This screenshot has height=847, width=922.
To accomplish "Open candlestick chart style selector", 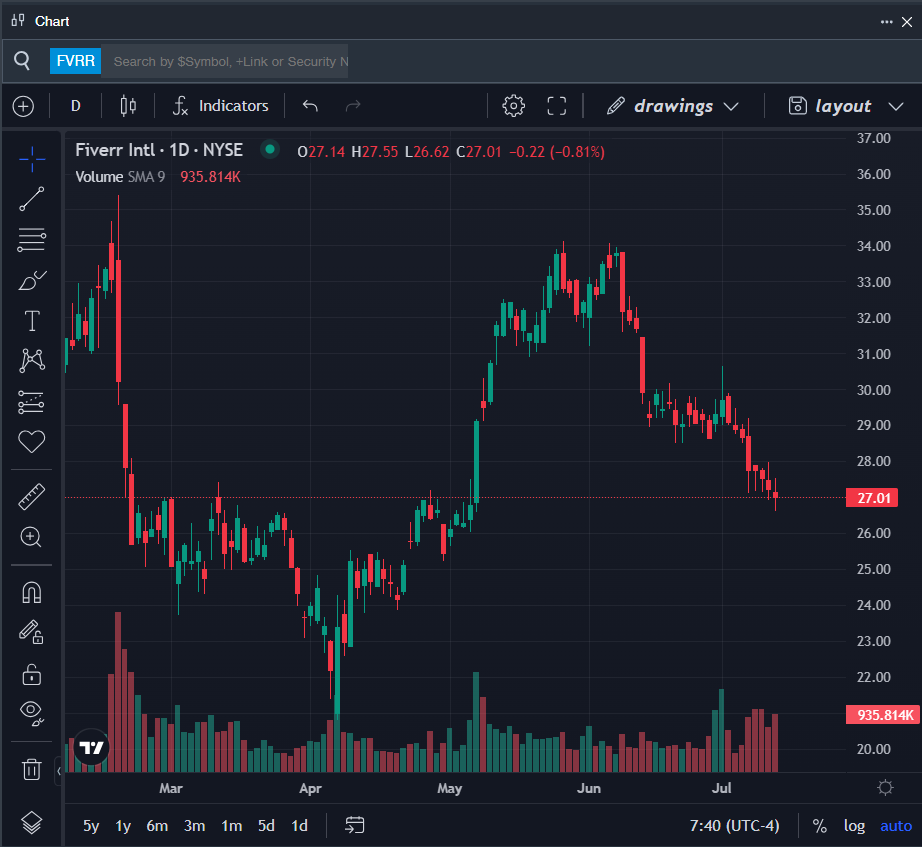I will tap(128, 106).
